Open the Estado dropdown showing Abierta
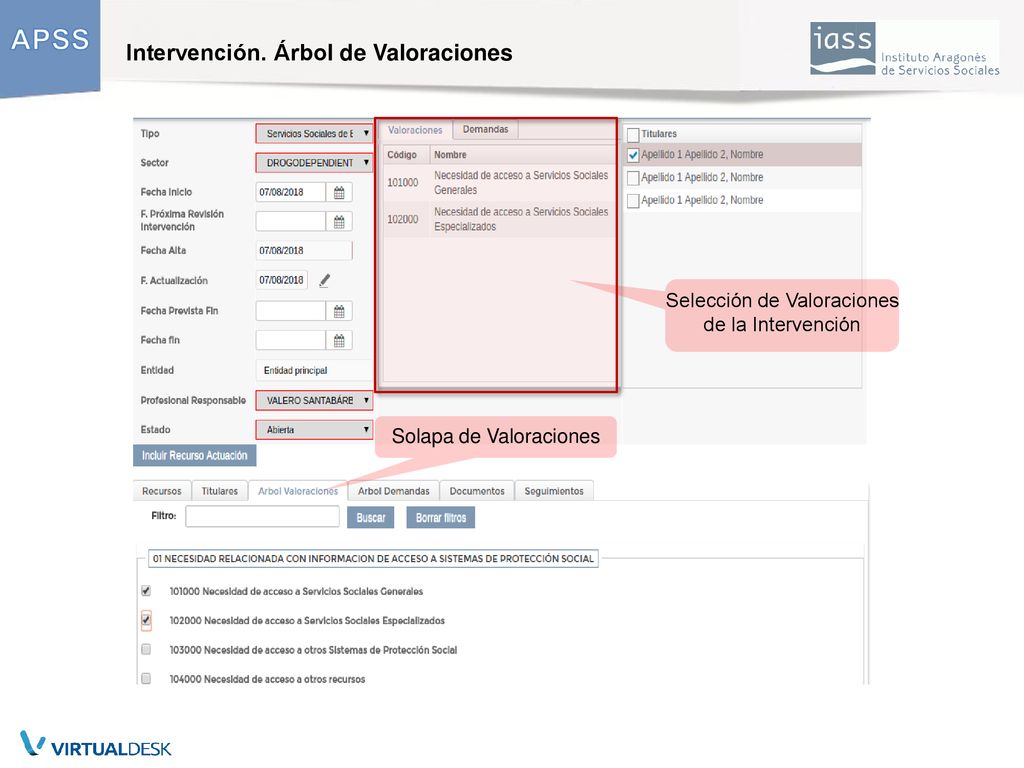1024x768 pixels. [x=314, y=430]
